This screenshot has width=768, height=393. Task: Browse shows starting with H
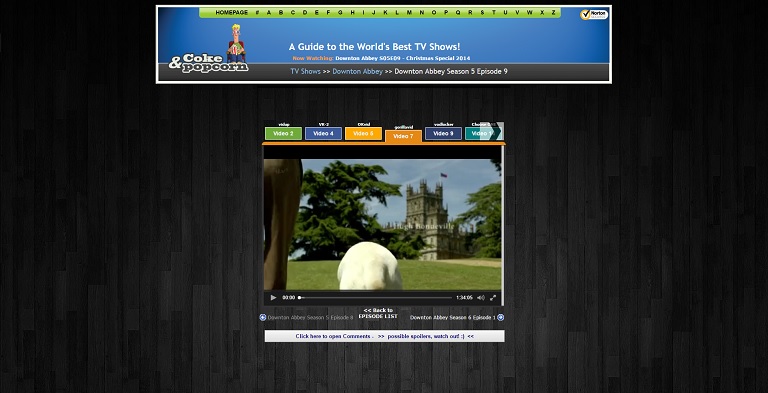click(x=352, y=13)
